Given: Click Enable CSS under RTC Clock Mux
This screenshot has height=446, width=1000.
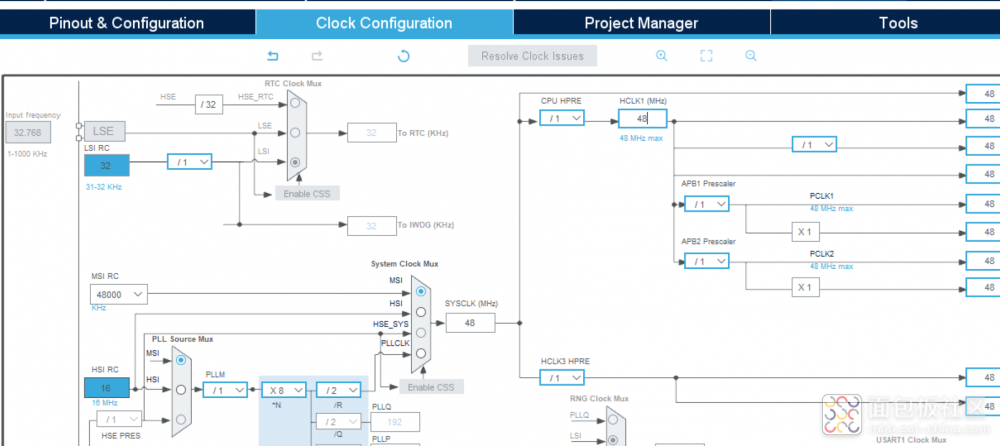Looking at the screenshot, I should 307,193.
